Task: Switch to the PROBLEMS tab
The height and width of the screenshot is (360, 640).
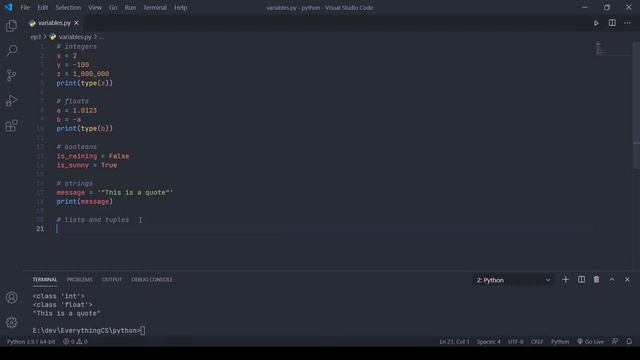Action: (80, 280)
